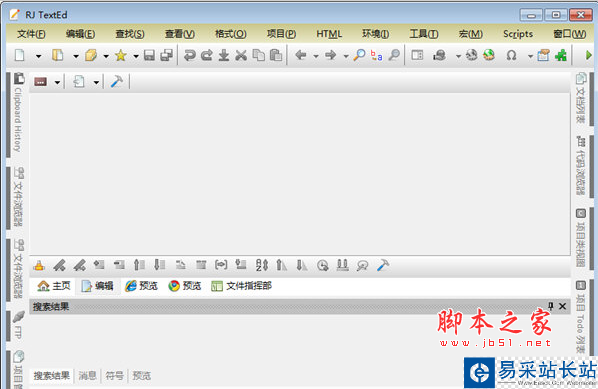Click the redo curved arrow icon
The width and height of the screenshot is (598, 389).
207,55
